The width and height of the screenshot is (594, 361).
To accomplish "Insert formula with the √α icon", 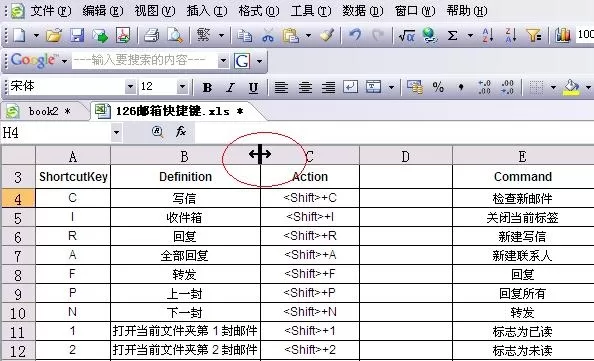I will point(407,36).
